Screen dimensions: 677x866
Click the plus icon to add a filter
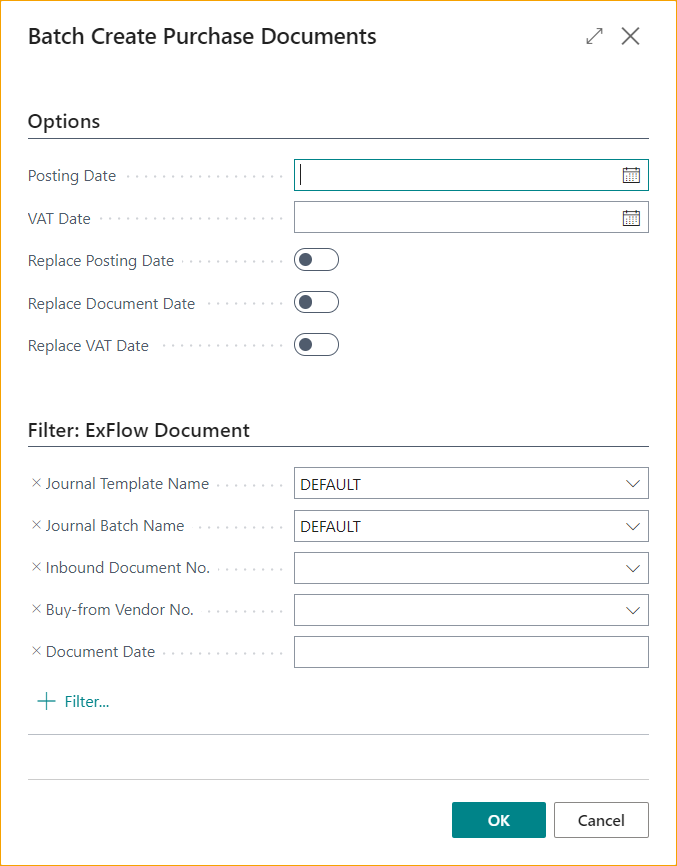(46, 701)
